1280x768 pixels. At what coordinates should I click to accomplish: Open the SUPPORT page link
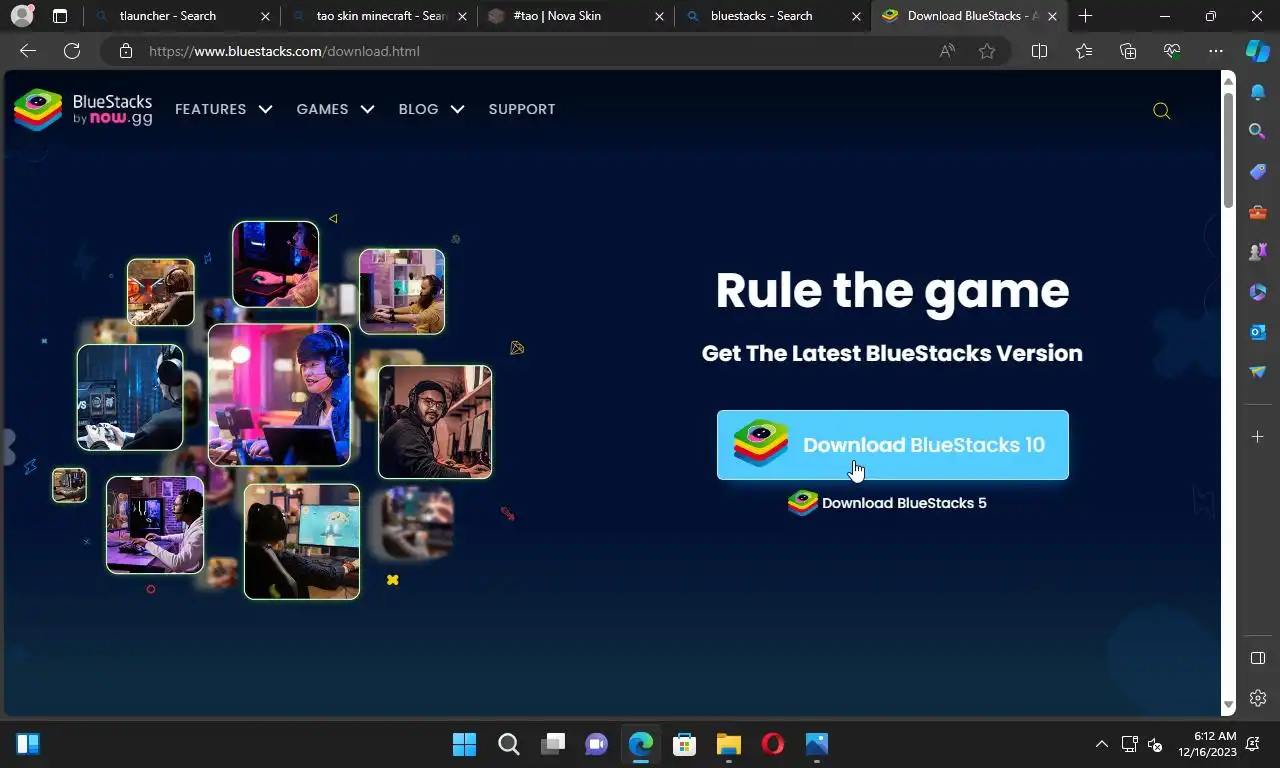click(x=522, y=109)
